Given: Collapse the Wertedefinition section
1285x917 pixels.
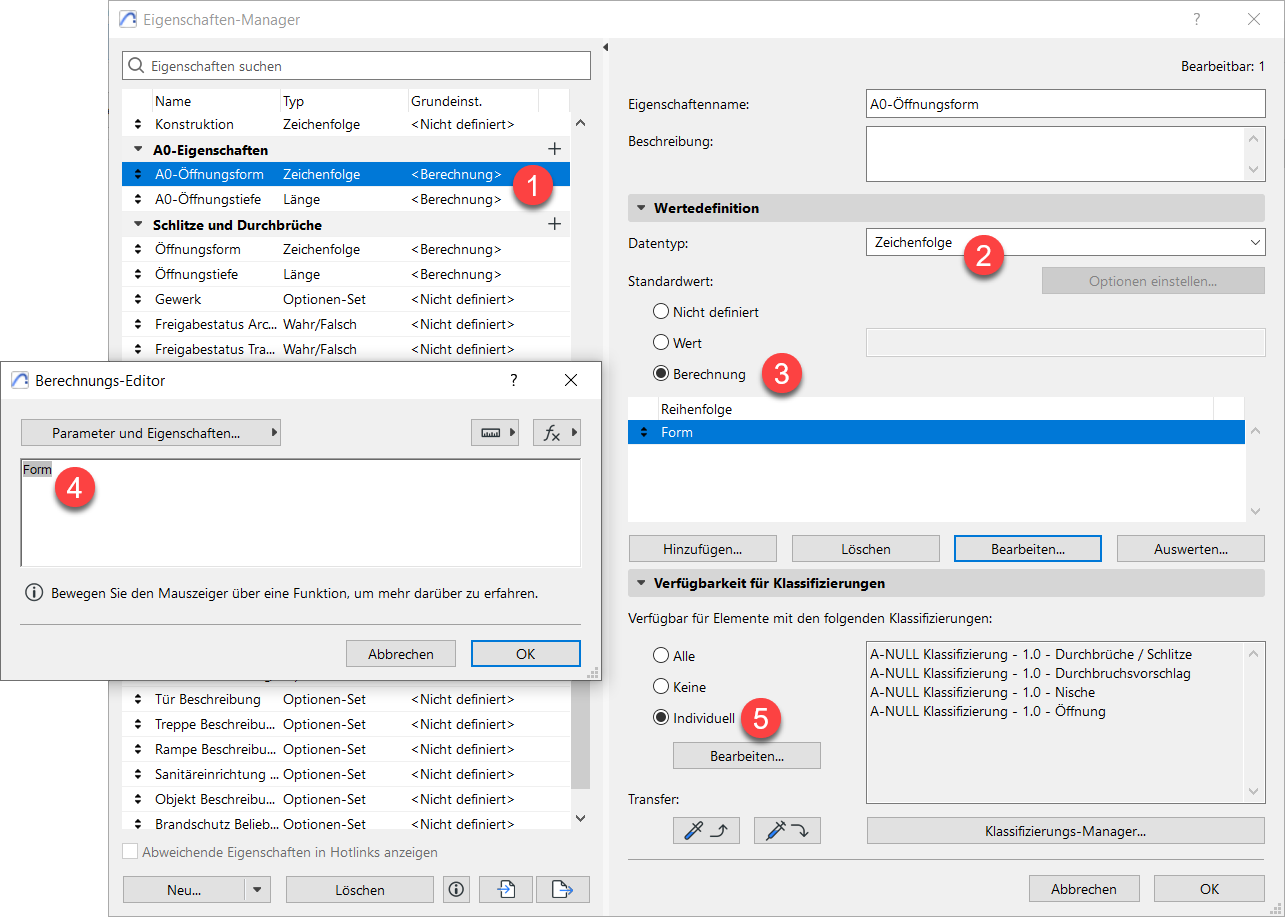Looking at the screenshot, I should [641, 208].
